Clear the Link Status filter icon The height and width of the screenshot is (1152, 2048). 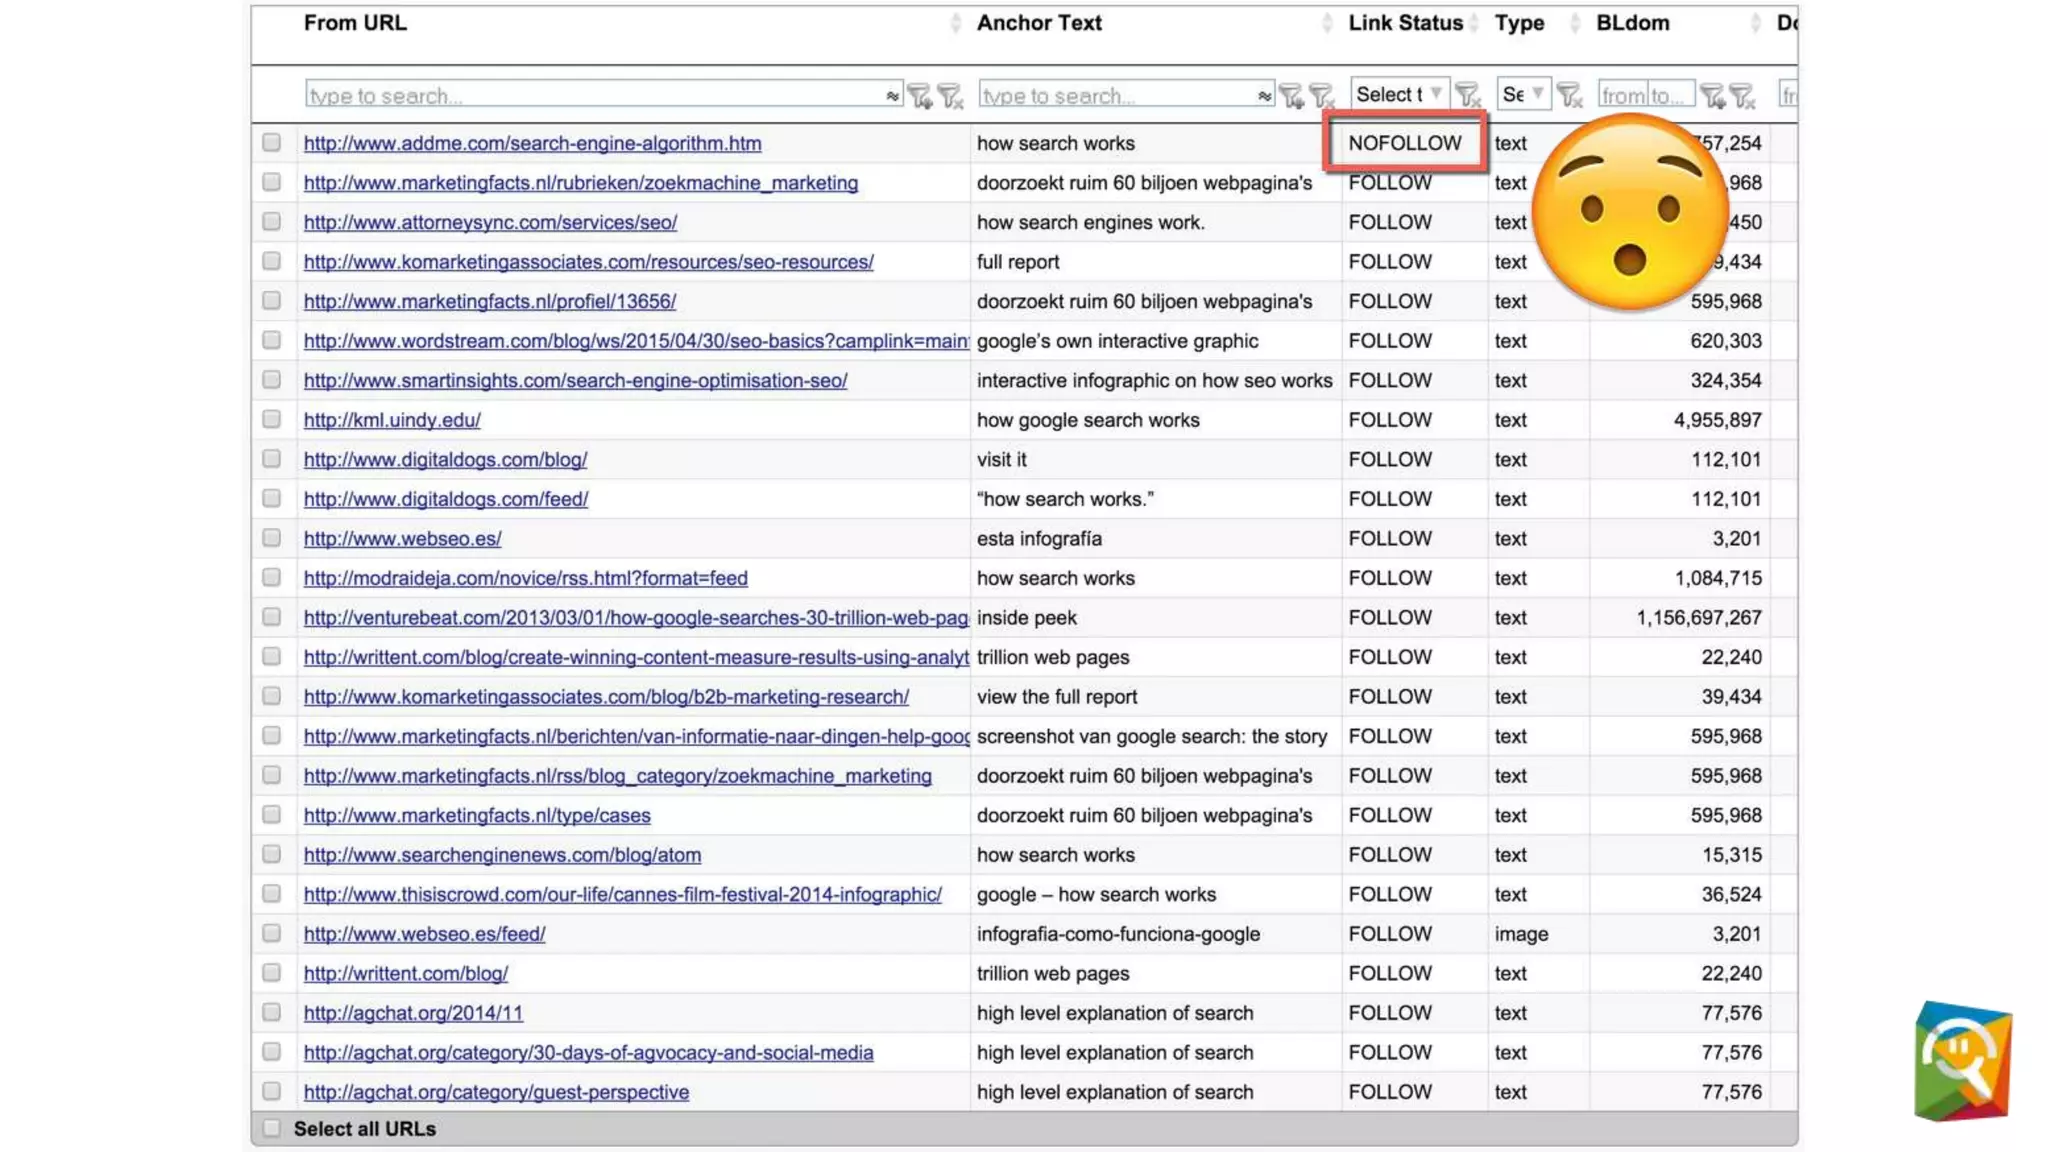pos(1467,95)
